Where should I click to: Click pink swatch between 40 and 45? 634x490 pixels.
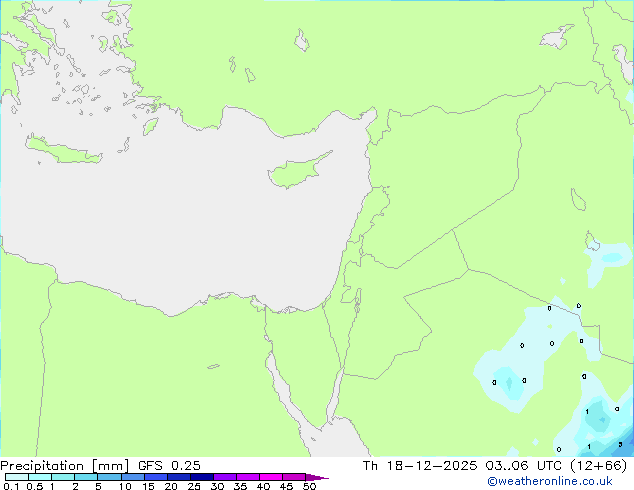click(271, 477)
